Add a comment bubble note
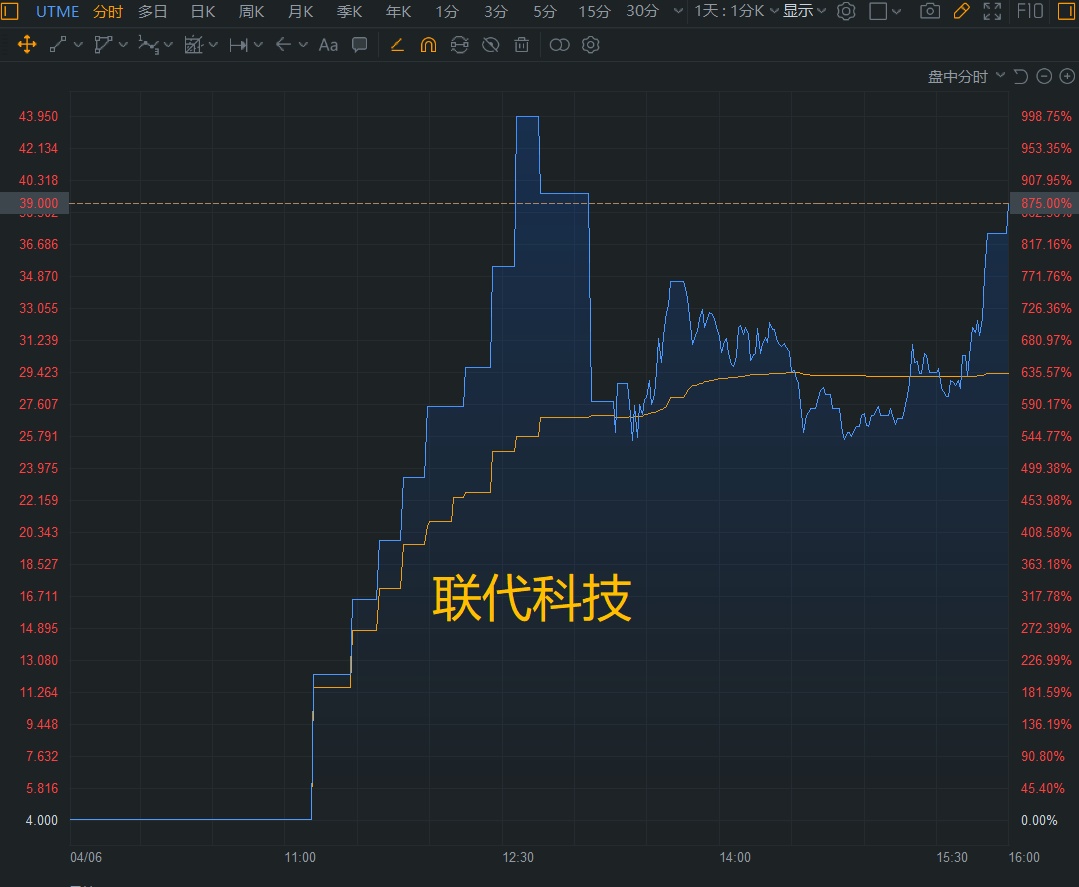 360,45
